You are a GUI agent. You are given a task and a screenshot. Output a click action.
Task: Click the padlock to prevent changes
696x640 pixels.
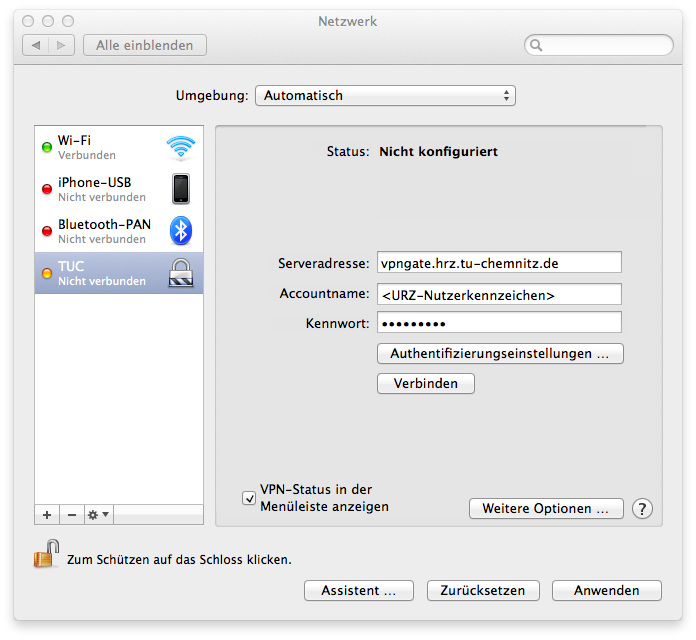pyautogui.click(x=45, y=554)
